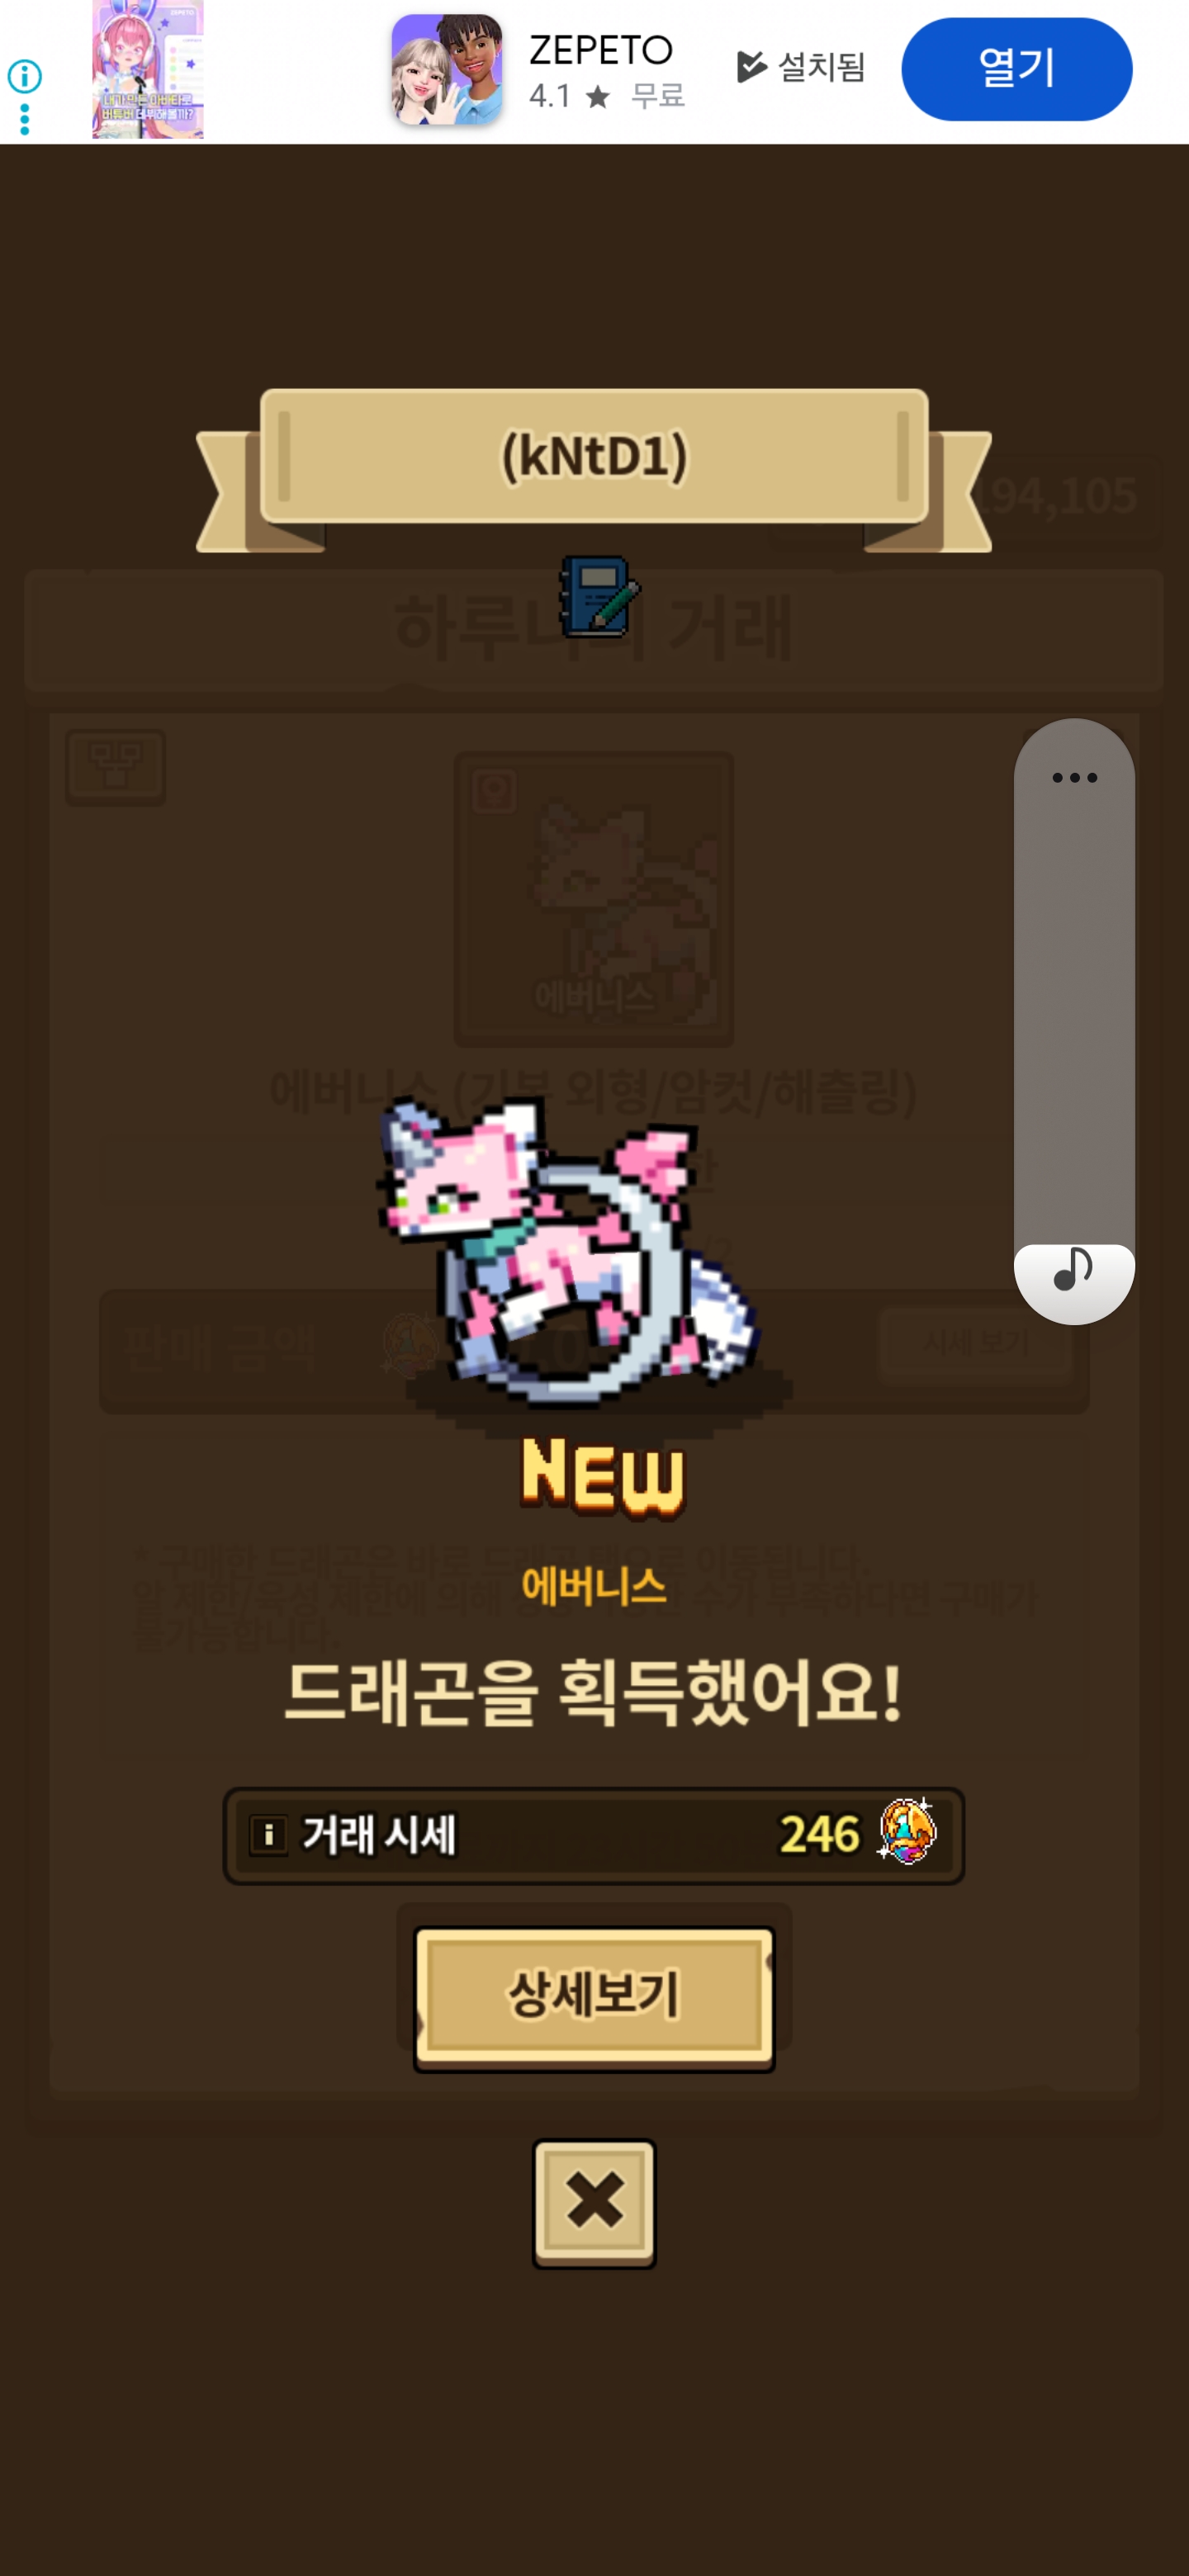The width and height of the screenshot is (1189, 2576).
Task: Click the ZEPETO ad thumbnail image
Action: (148, 69)
